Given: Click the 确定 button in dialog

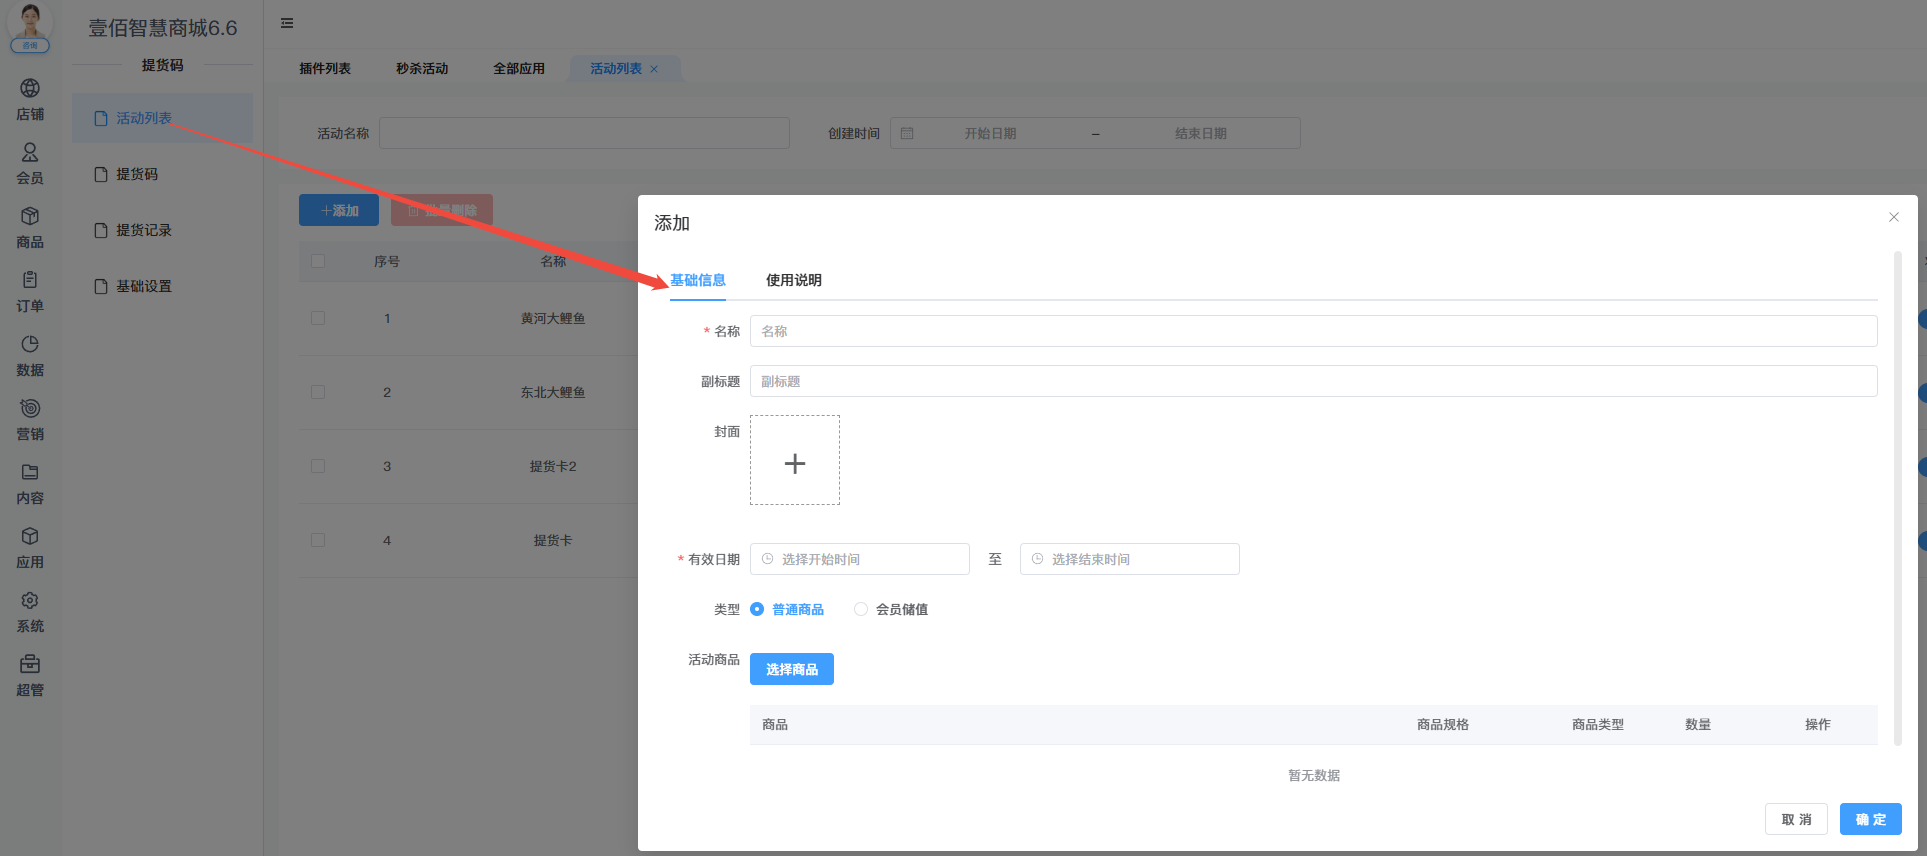Looking at the screenshot, I should tap(1871, 819).
